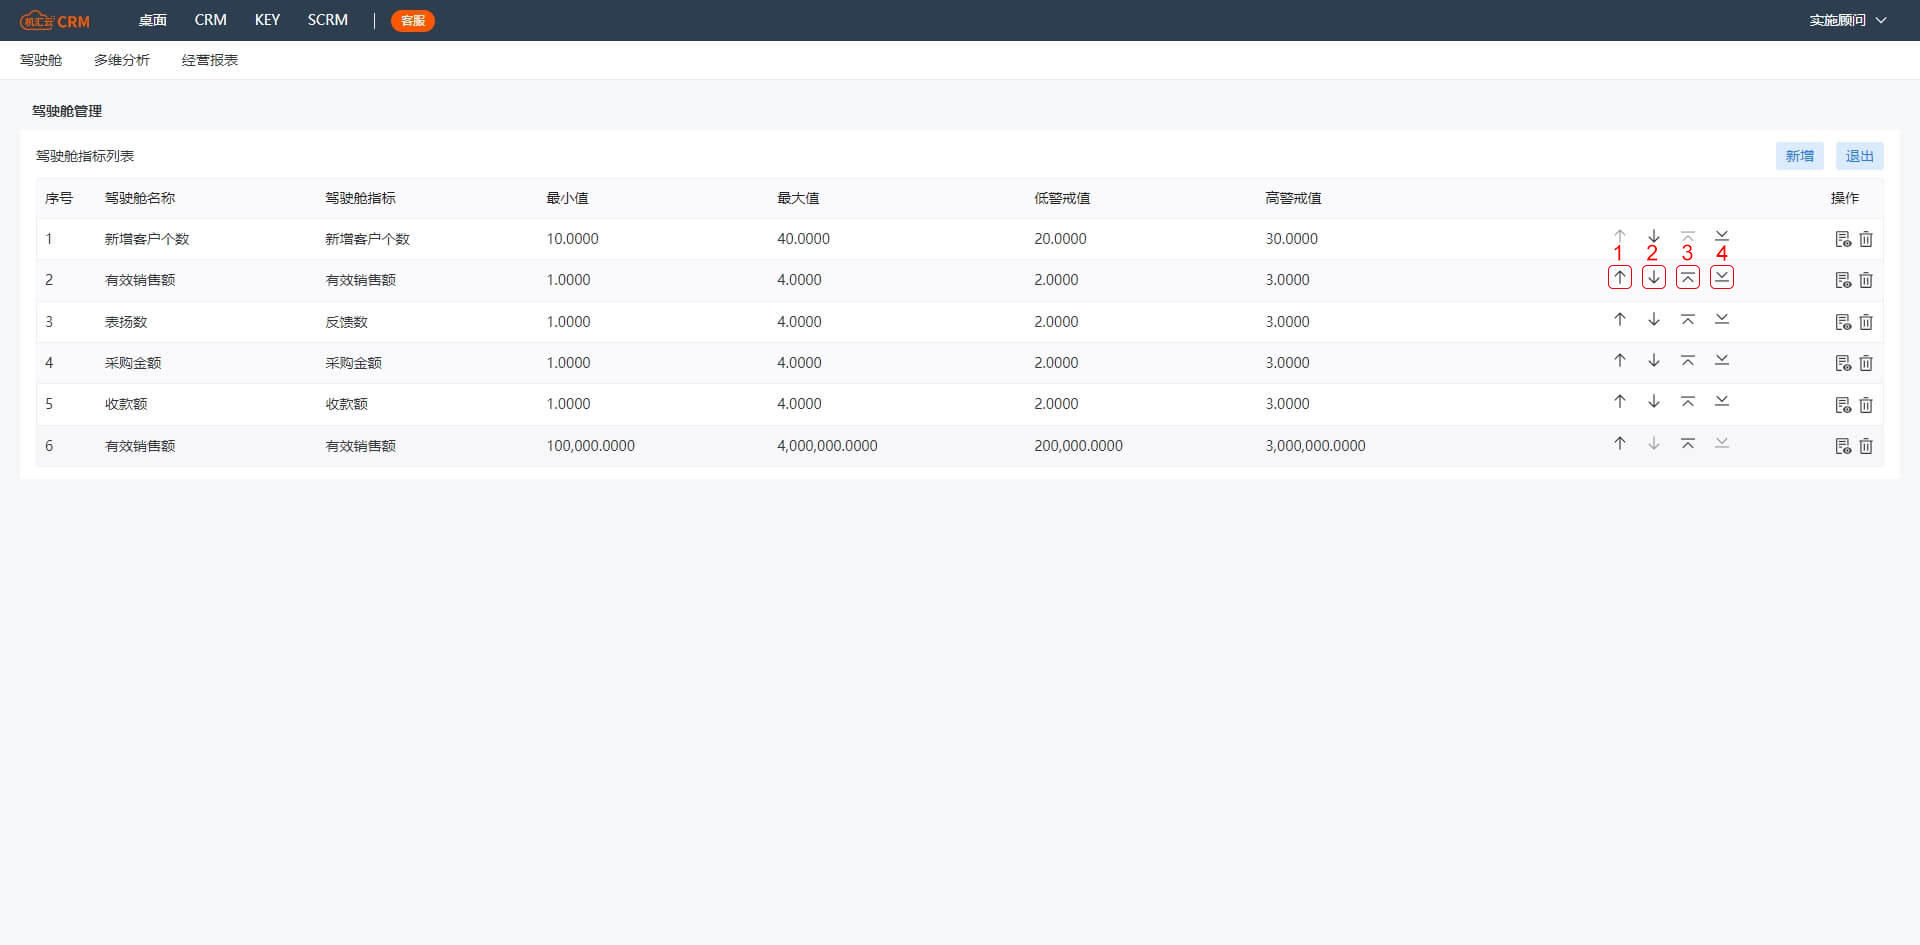This screenshot has height=945, width=1920.
Task: Delete row 1 新增客户个数
Action: pos(1866,239)
